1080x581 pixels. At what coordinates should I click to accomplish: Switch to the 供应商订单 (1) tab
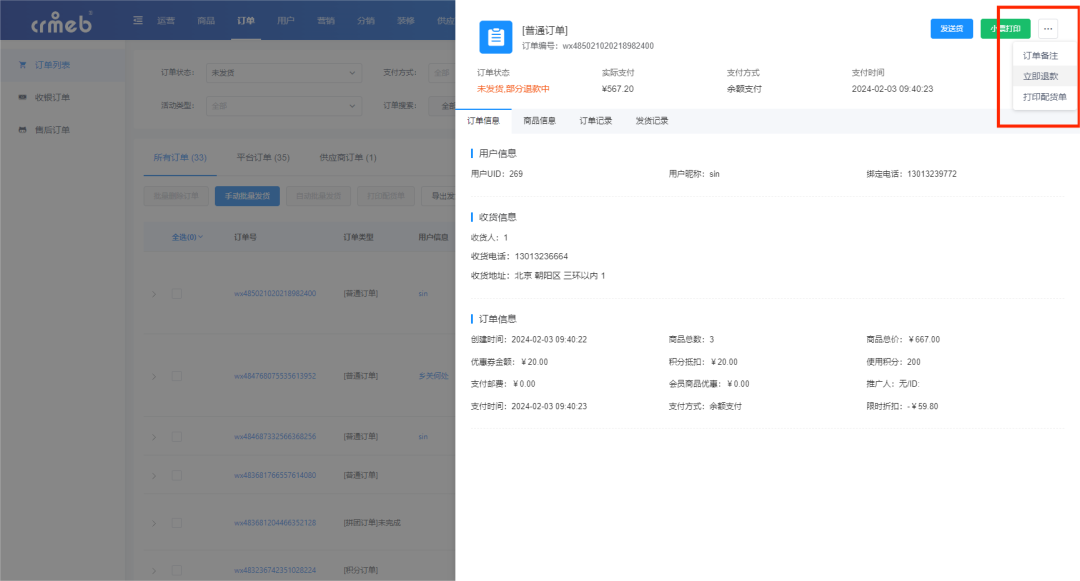[348, 158]
